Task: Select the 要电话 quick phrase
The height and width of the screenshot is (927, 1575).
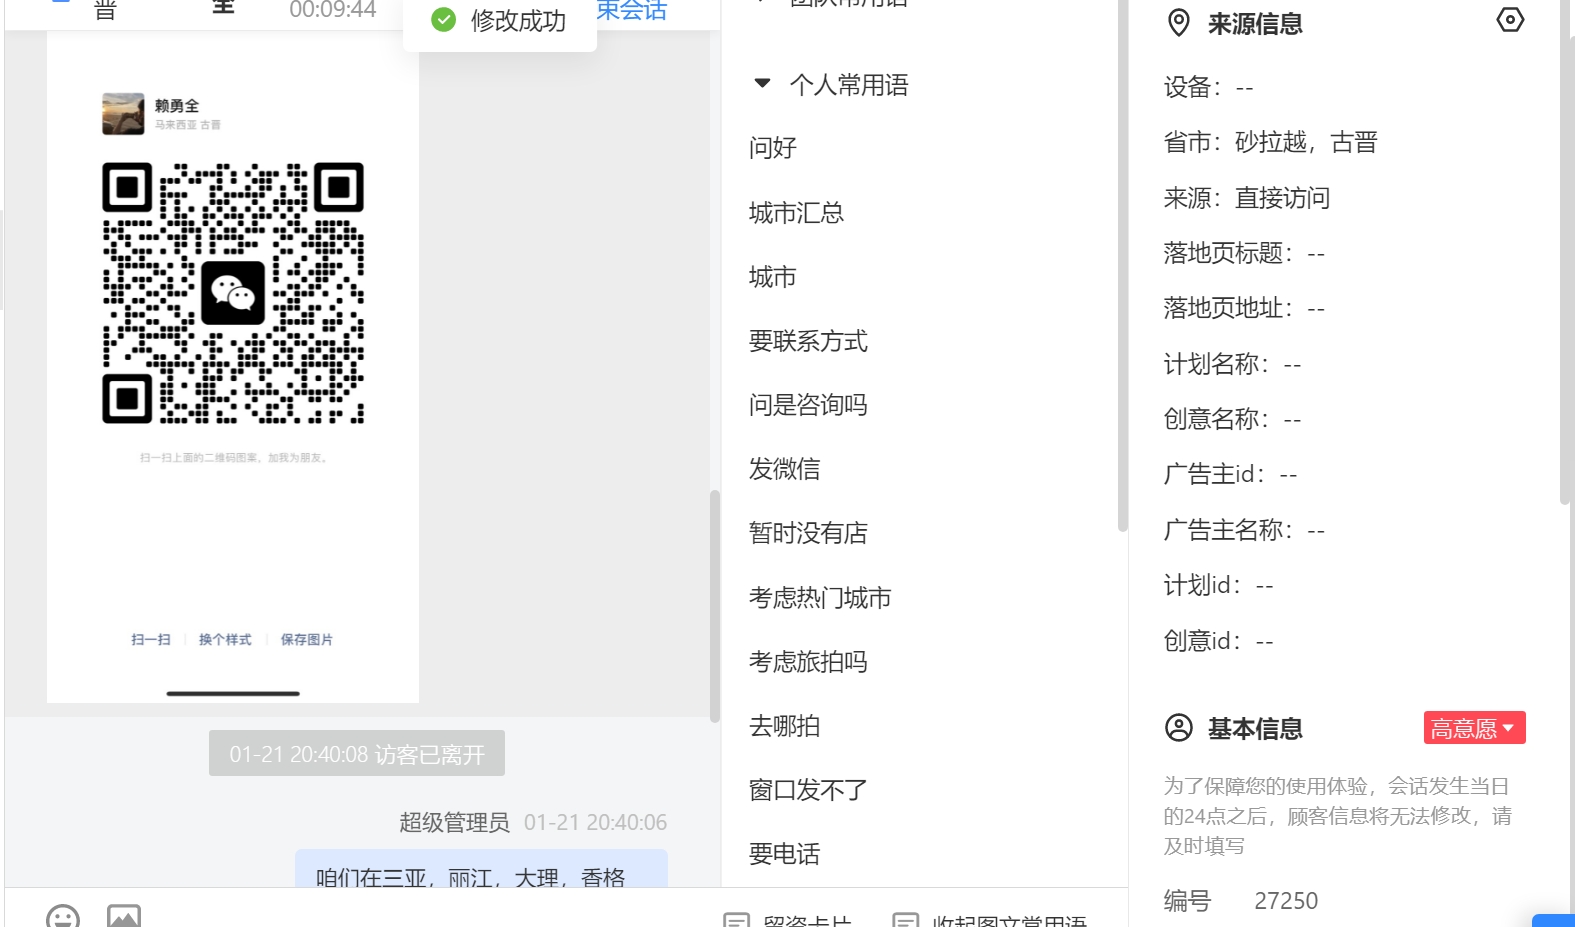Action: [785, 854]
